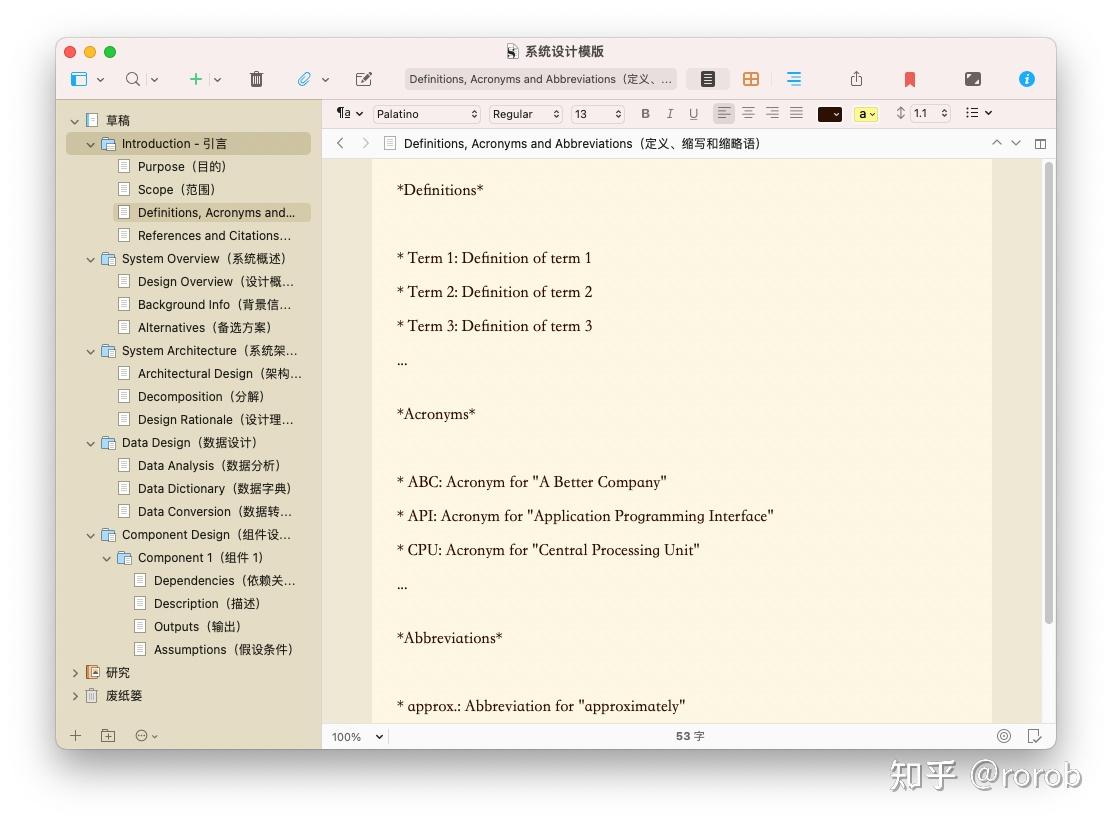This screenshot has height=823, width=1112.
Task: Open the 100% zoom dropdown
Action: pyautogui.click(x=357, y=736)
